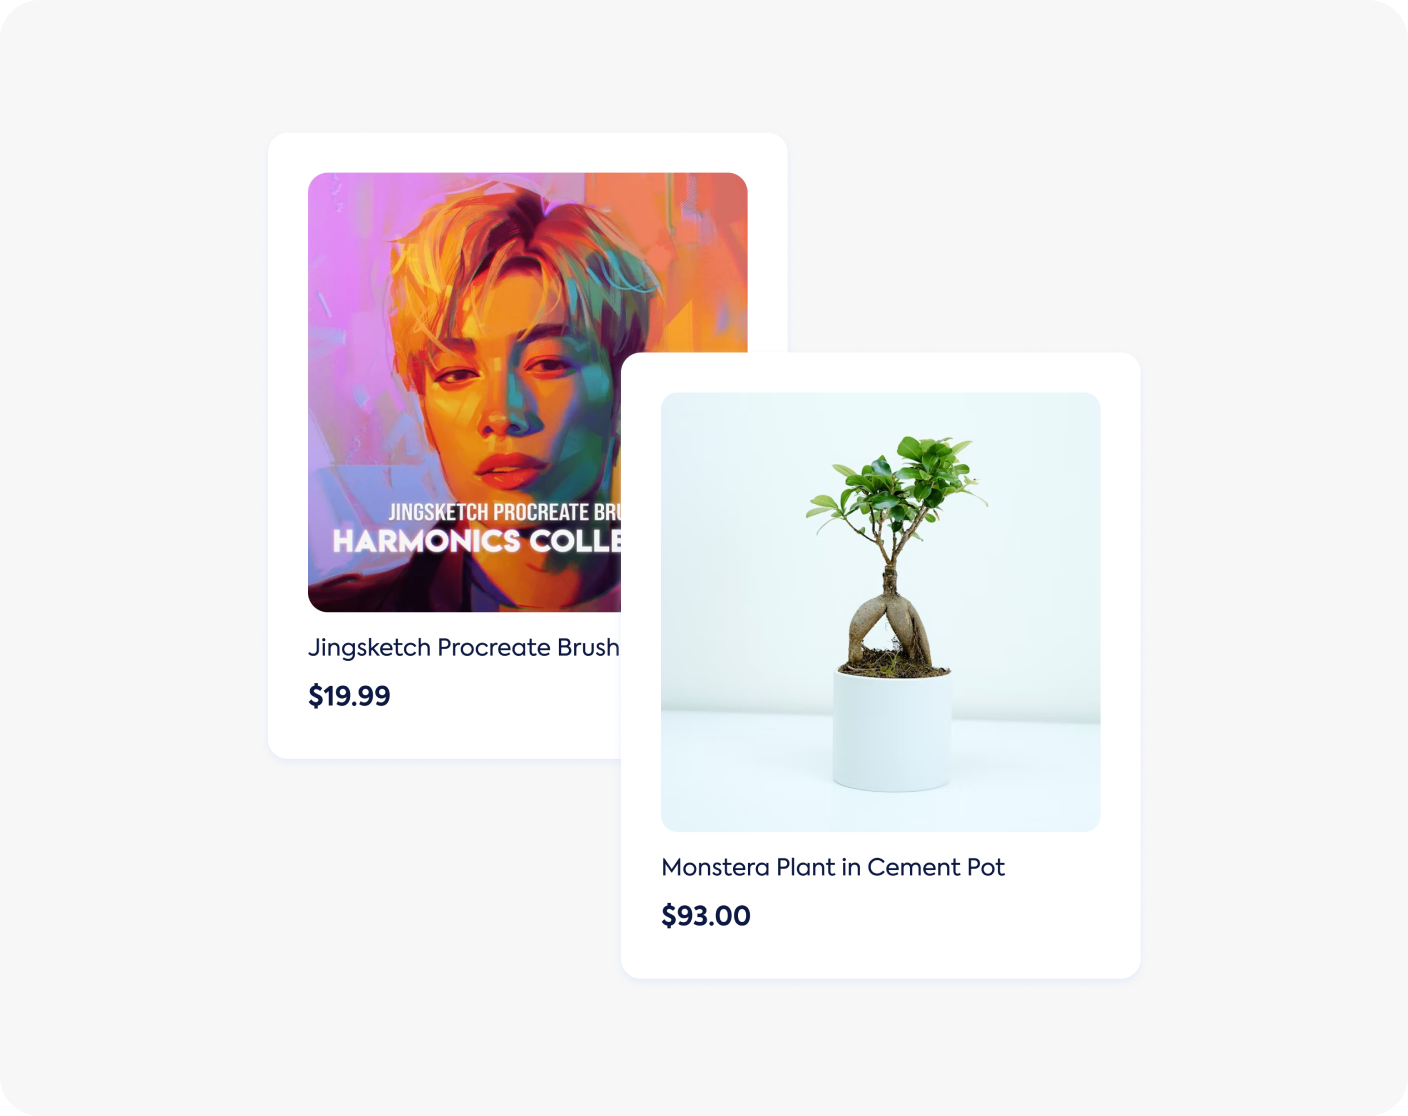This screenshot has height=1116, width=1408.
Task: Click the white cement pot in photo
Action: [892, 730]
